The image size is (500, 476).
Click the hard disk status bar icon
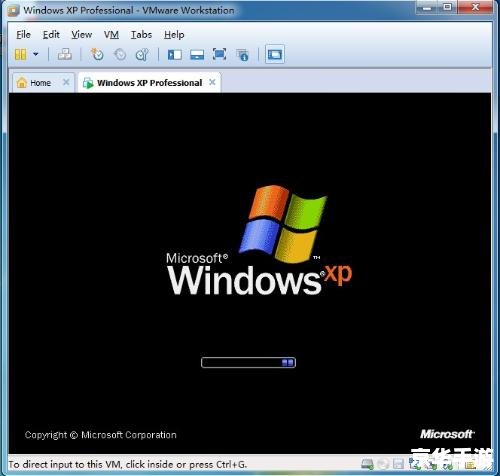pyautogui.click(x=367, y=464)
